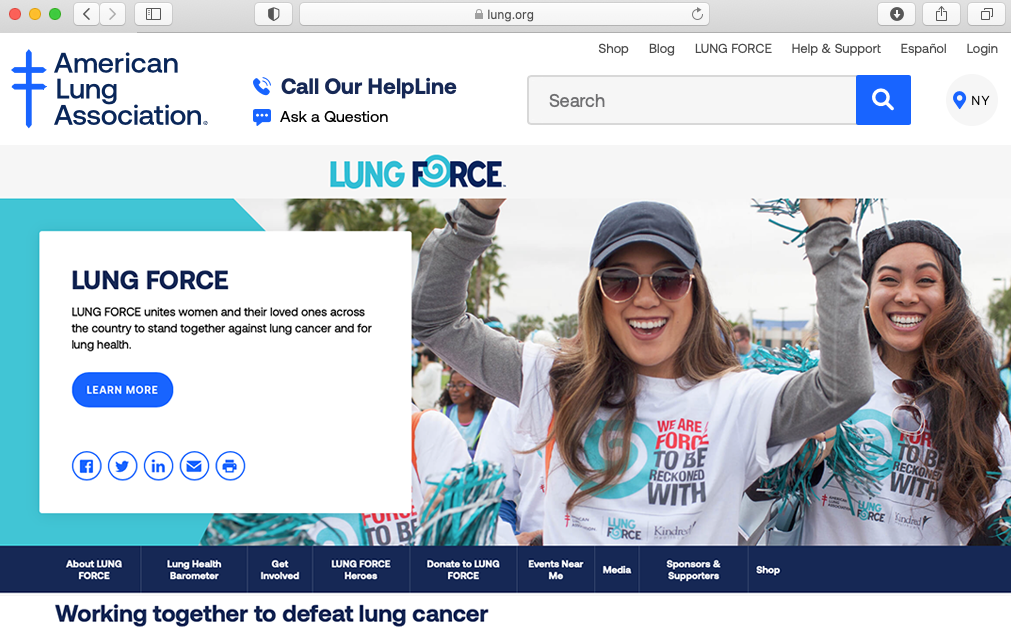The image size is (1011, 634).
Task: Open About LUNG FORCE tab
Action: (x=94, y=570)
